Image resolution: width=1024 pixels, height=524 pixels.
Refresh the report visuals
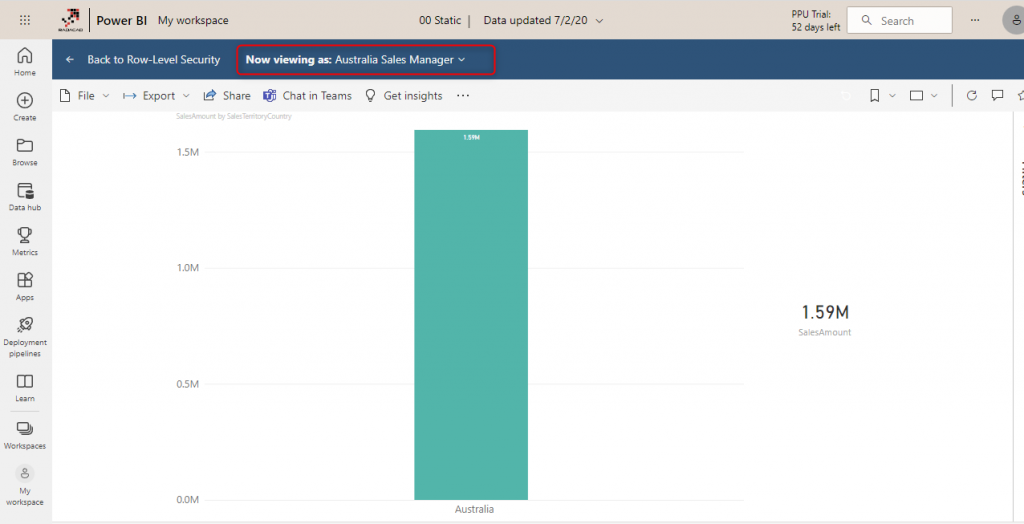971,96
